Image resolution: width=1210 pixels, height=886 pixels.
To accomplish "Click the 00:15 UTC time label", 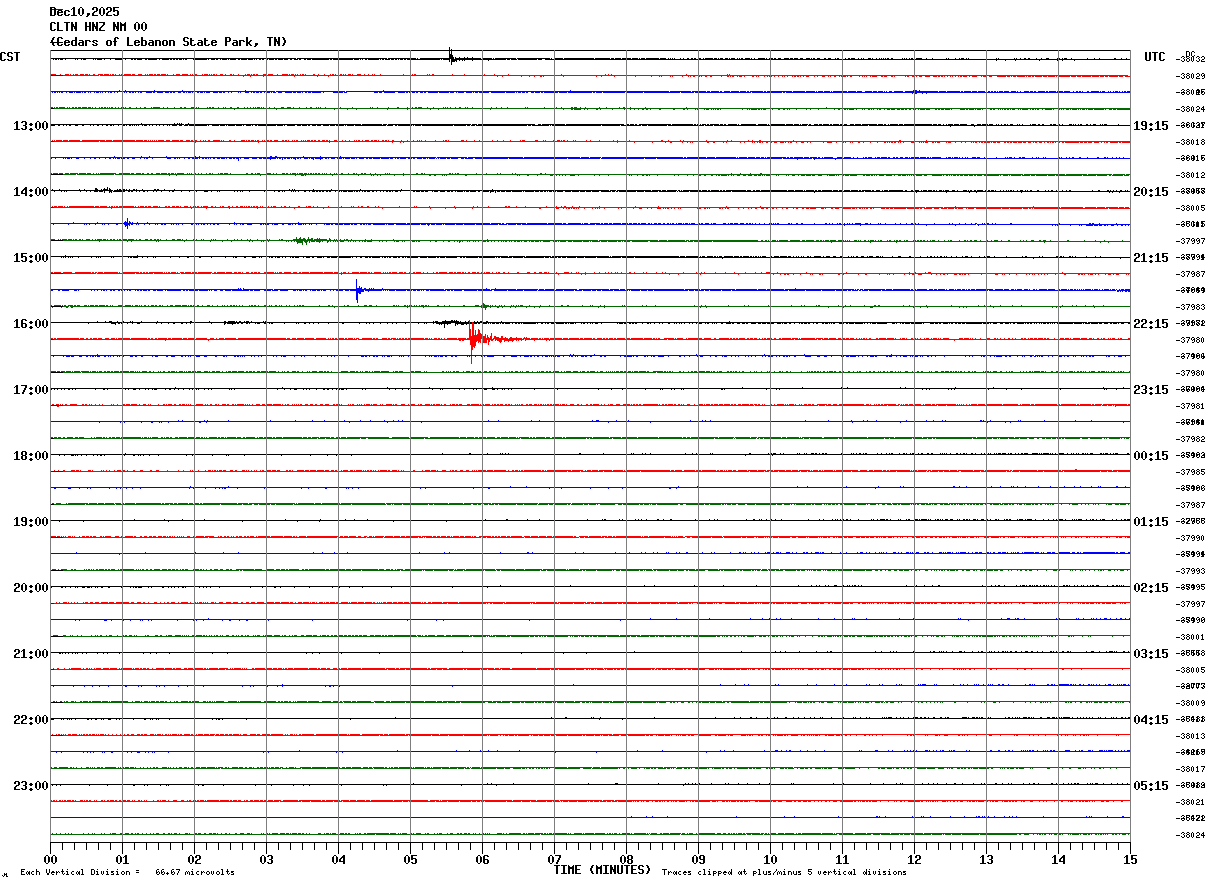I will pos(1151,456).
